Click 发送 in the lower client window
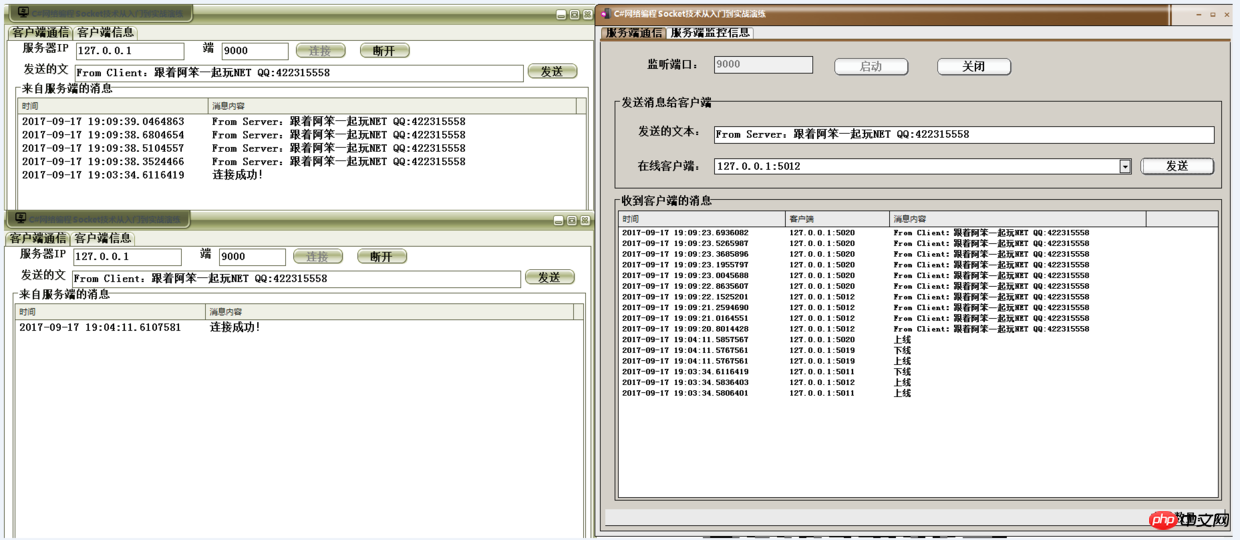This screenshot has width=1240, height=540. pos(549,277)
